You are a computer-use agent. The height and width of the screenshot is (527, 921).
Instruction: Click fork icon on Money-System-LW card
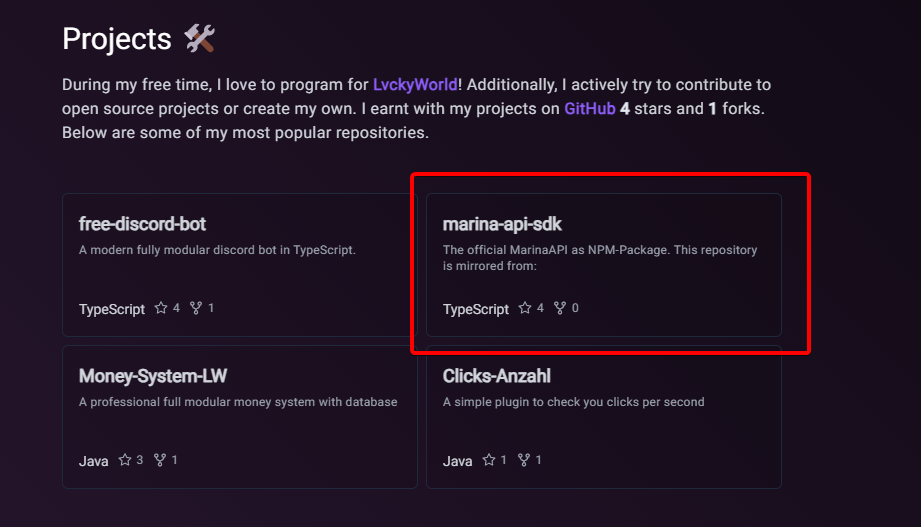(x=160, y=460)
